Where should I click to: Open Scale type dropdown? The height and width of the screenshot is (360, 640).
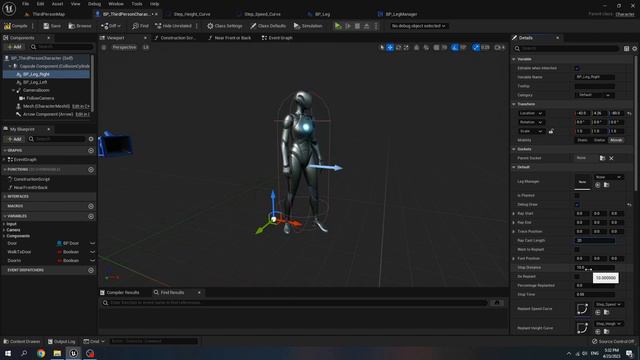[531, 131]
